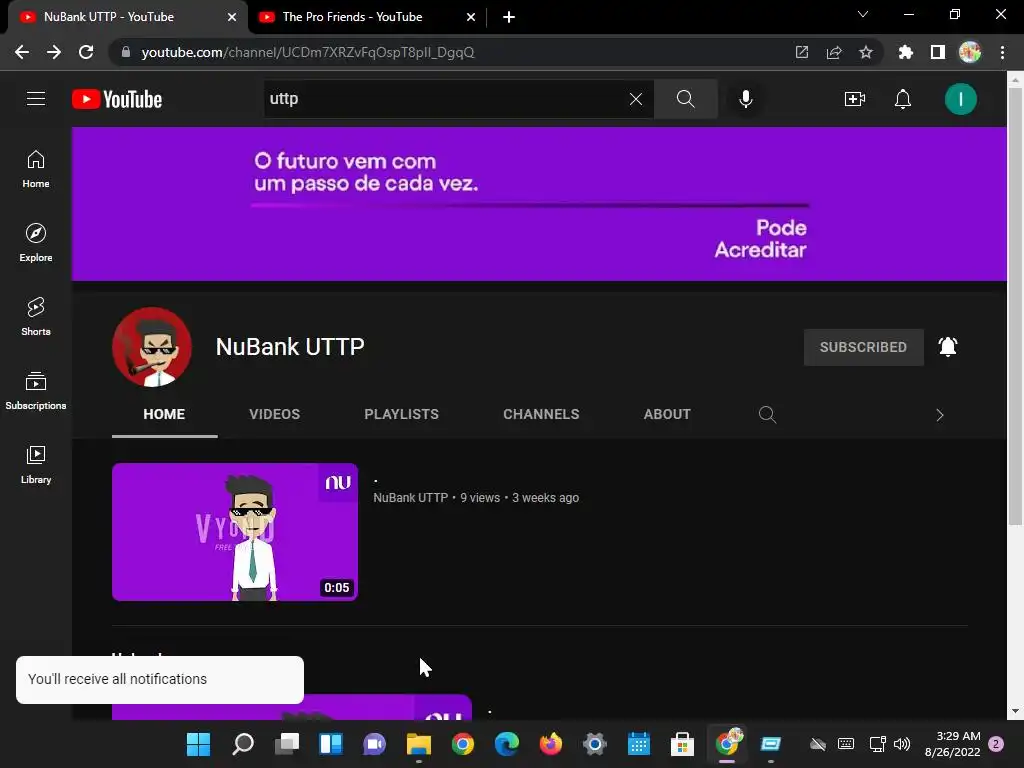Open Subscriptions in the sidebar
The image size is (1024, 768).
(x=36, y=390)
